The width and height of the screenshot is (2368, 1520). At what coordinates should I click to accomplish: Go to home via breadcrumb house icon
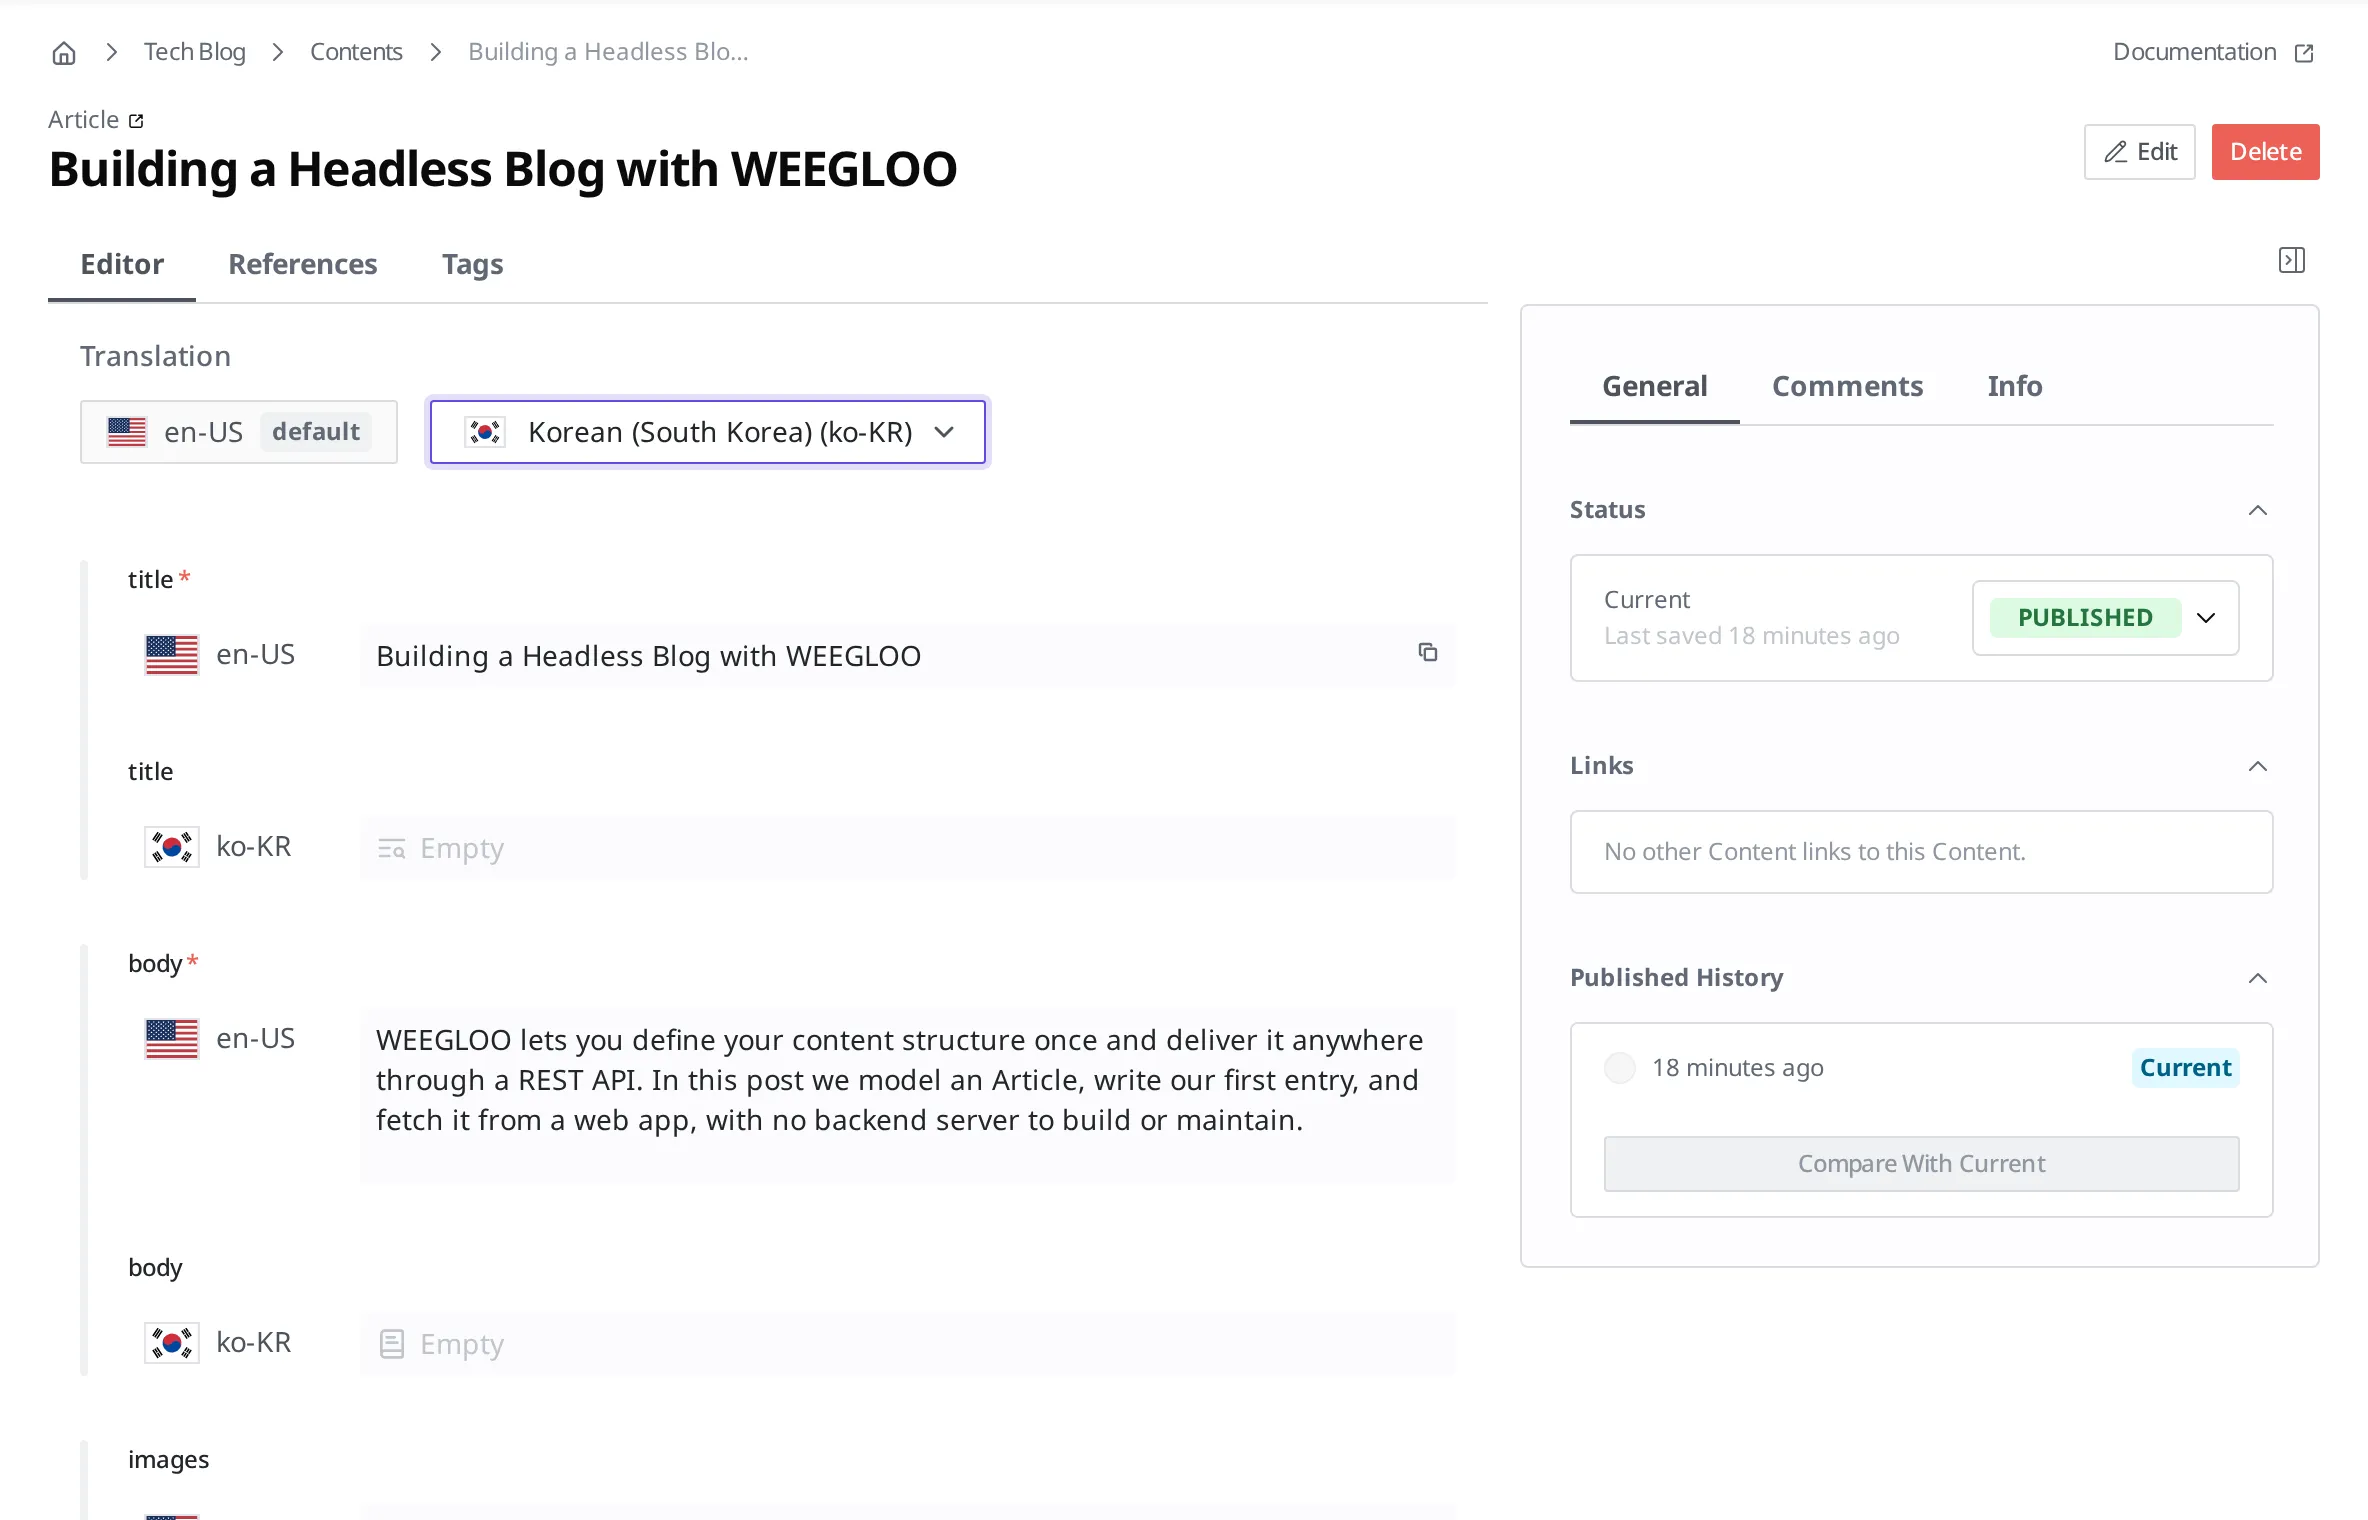click(64, 53)
